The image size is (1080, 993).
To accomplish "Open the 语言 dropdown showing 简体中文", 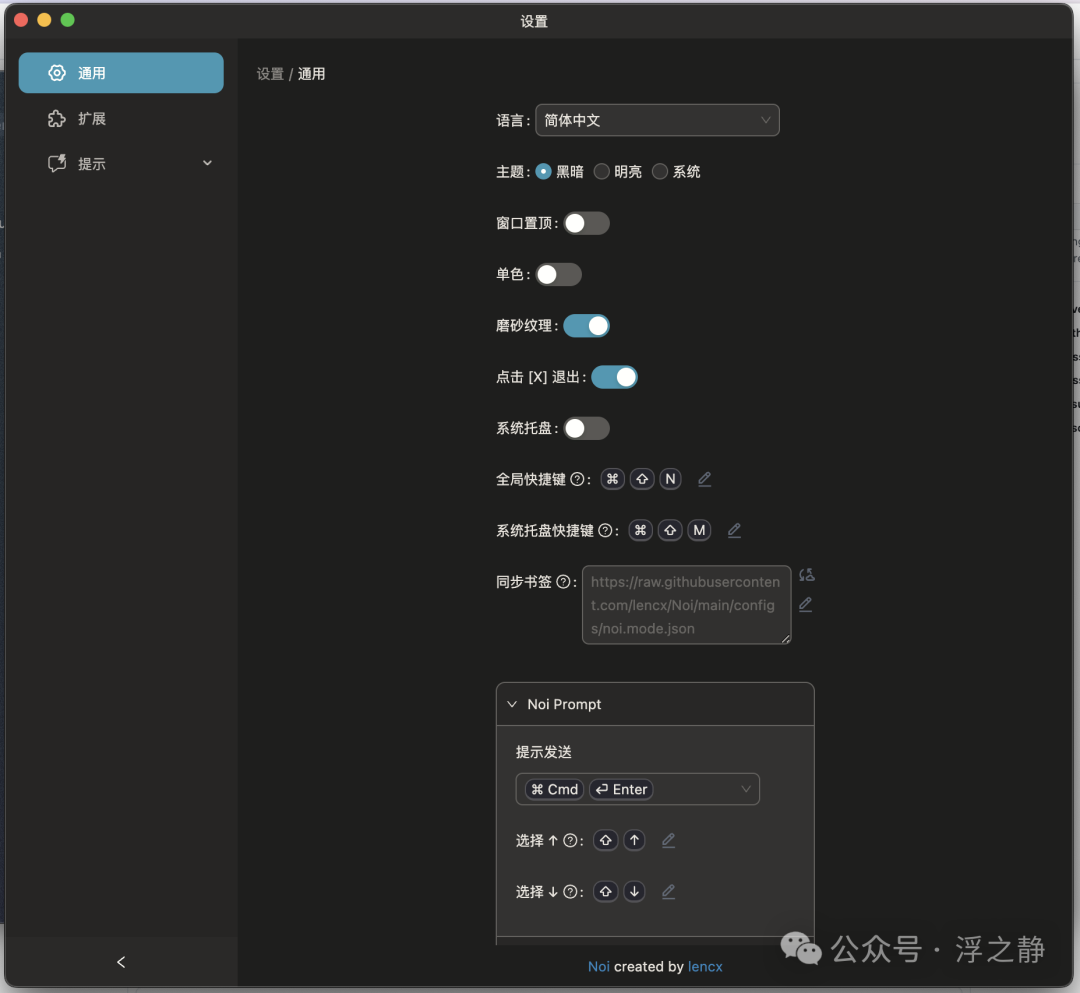I will (x=657, y=121).
